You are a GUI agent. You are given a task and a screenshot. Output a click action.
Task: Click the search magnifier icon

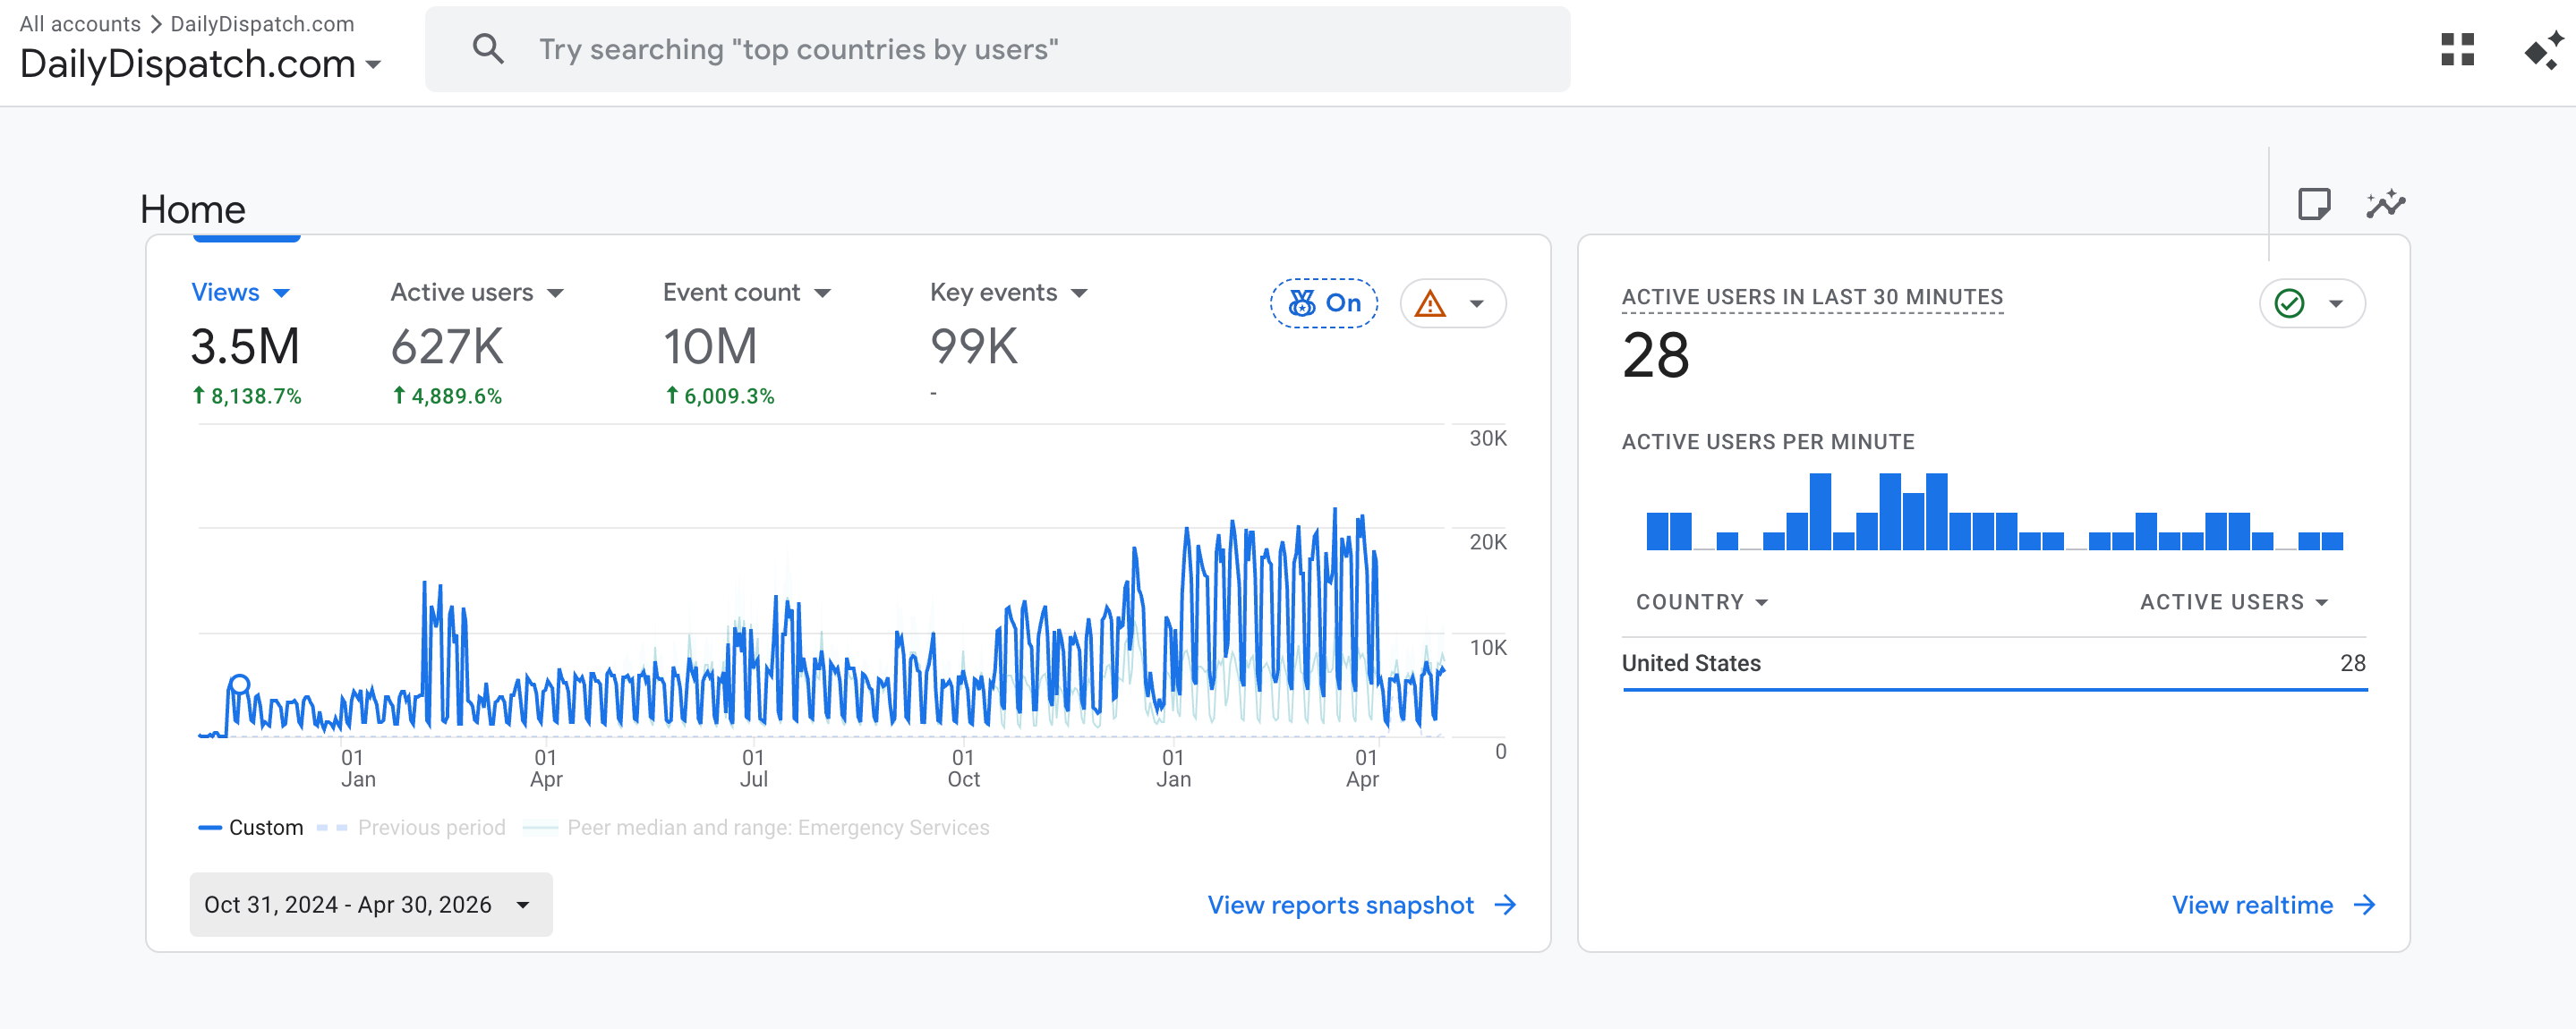pos(488,49)
